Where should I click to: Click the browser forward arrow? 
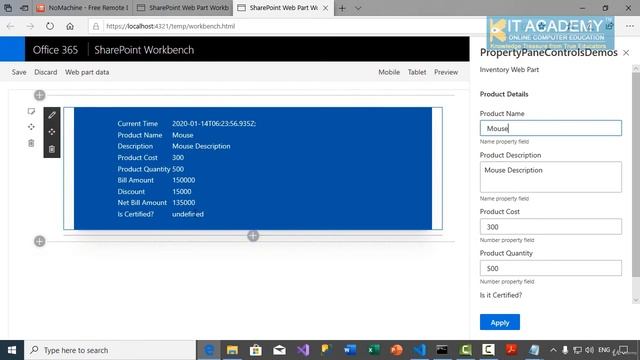point(30,26)
